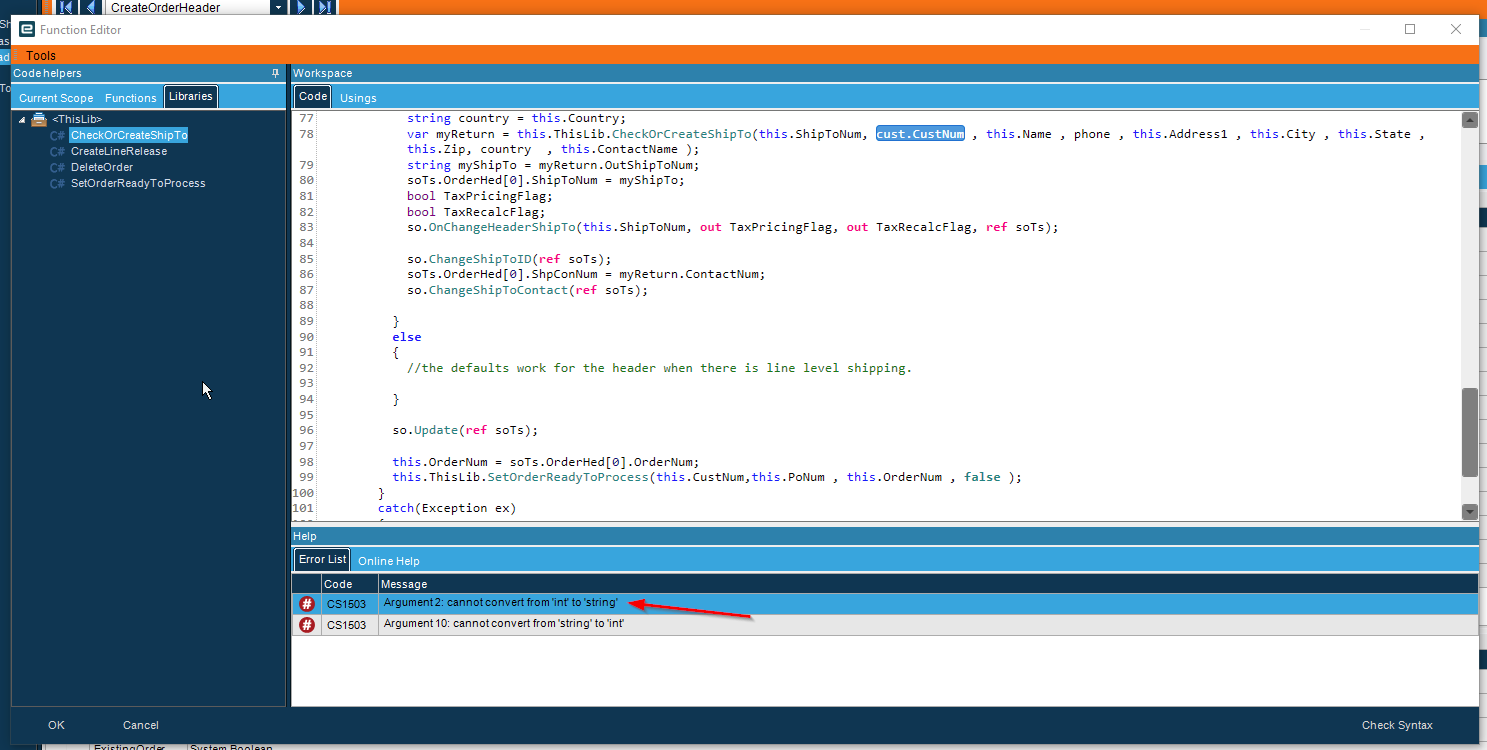1487x750 pixels.
Task: Click the OK button
Action: (56, 725)
